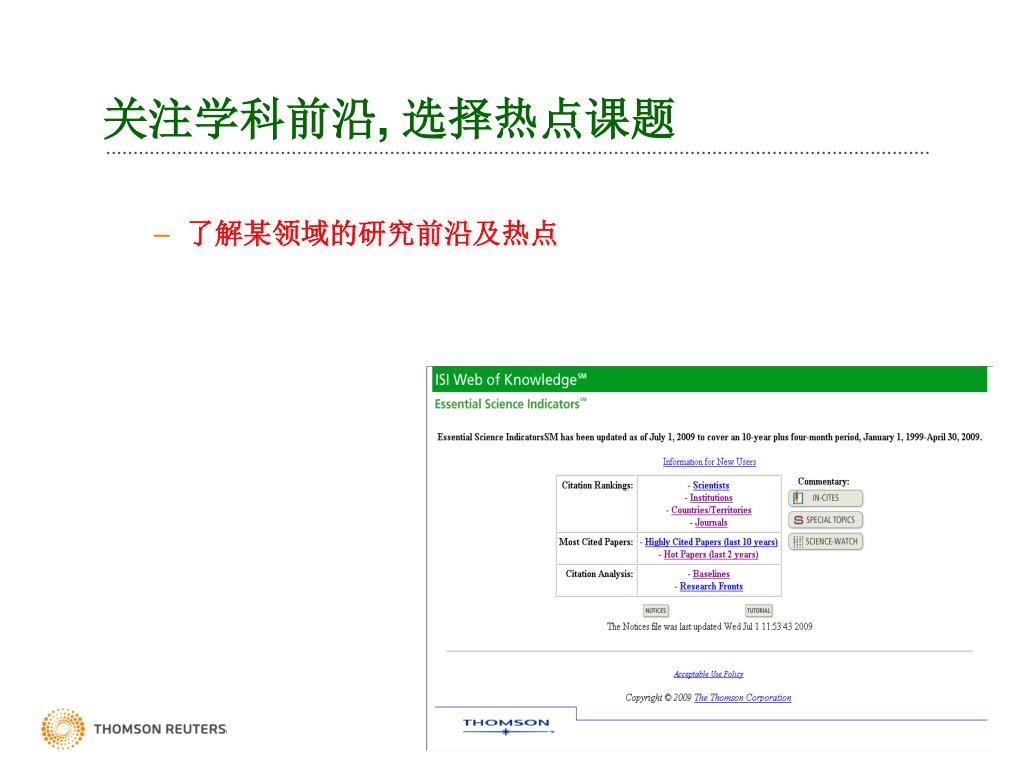
Task: Click the red bullet text 了解某领域的研究前沿及热点
Action: coord(372,233)
